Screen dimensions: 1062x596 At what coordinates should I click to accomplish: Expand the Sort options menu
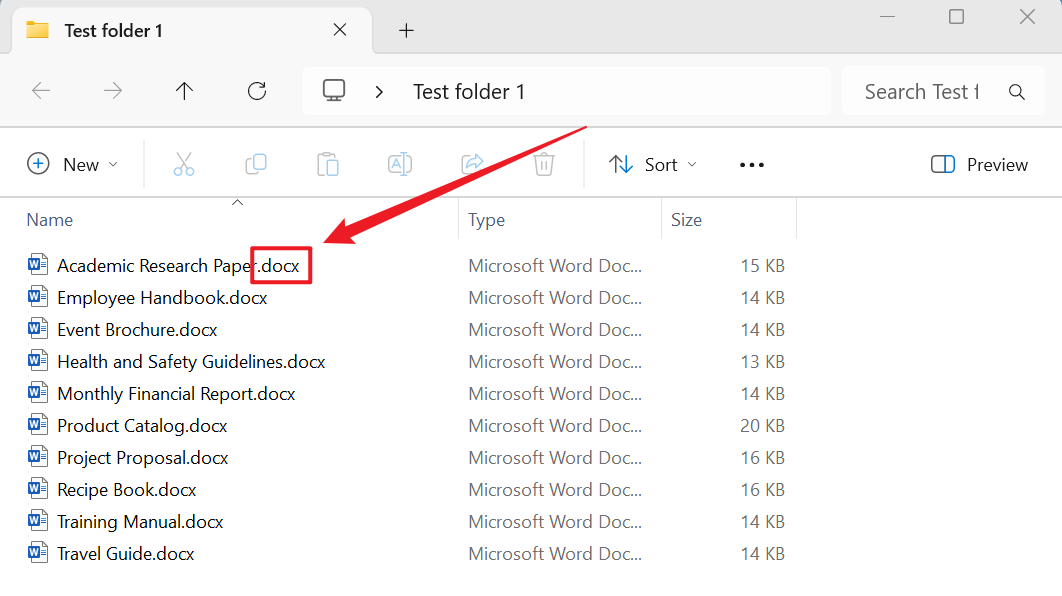(653, 165)
